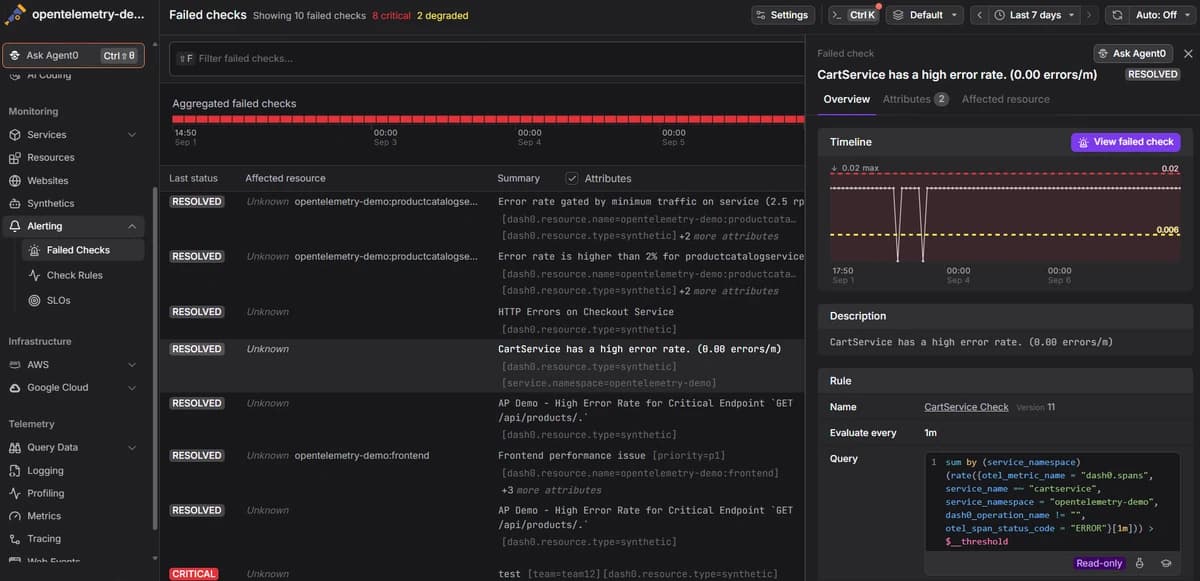Screen dimensions: 1200x581
Task: Expand the Services submenu chevron
Action: (132, 135)
